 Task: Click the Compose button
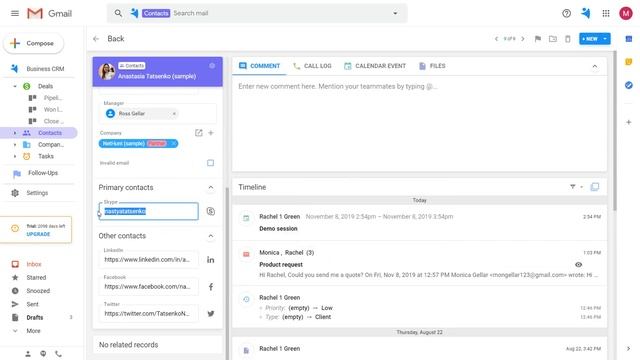tap(33, 43)
